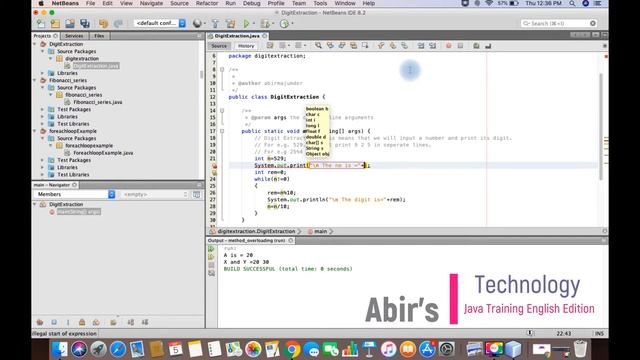Click the error bulb icon on line 22
This screenshot has width=640, height=360.
[x=214, y=166]
